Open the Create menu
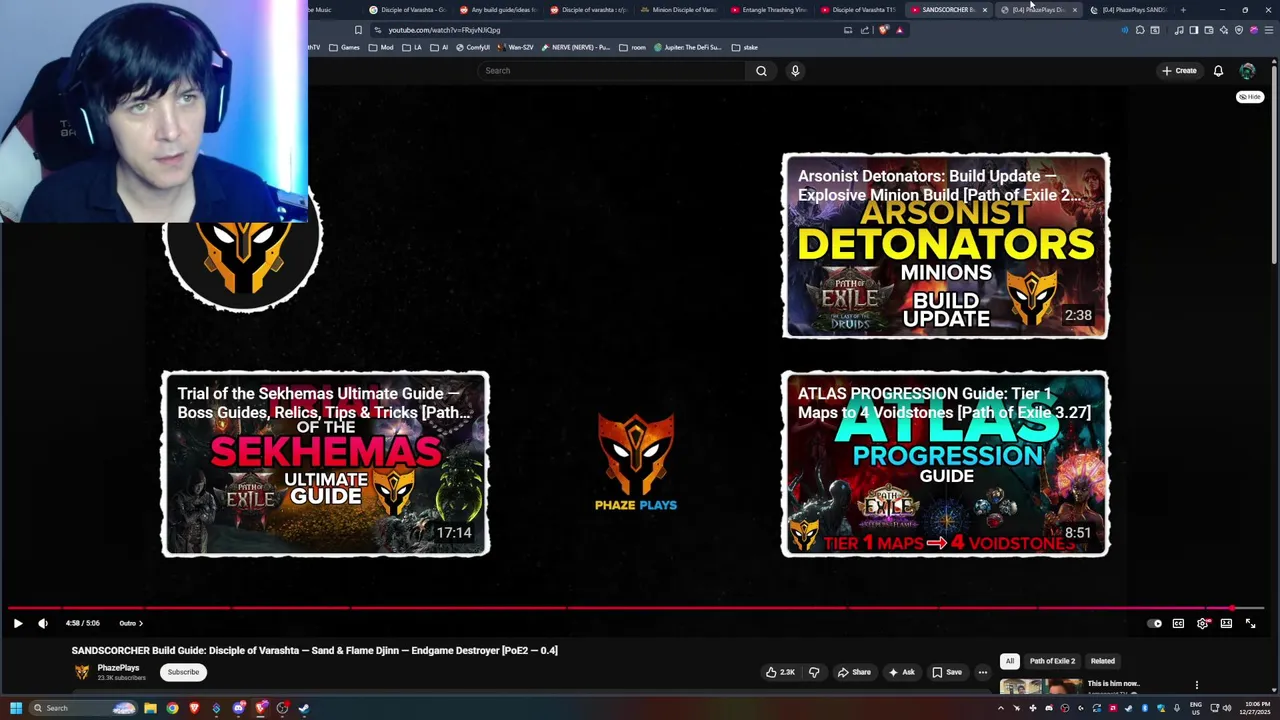 click(1179, 71)
